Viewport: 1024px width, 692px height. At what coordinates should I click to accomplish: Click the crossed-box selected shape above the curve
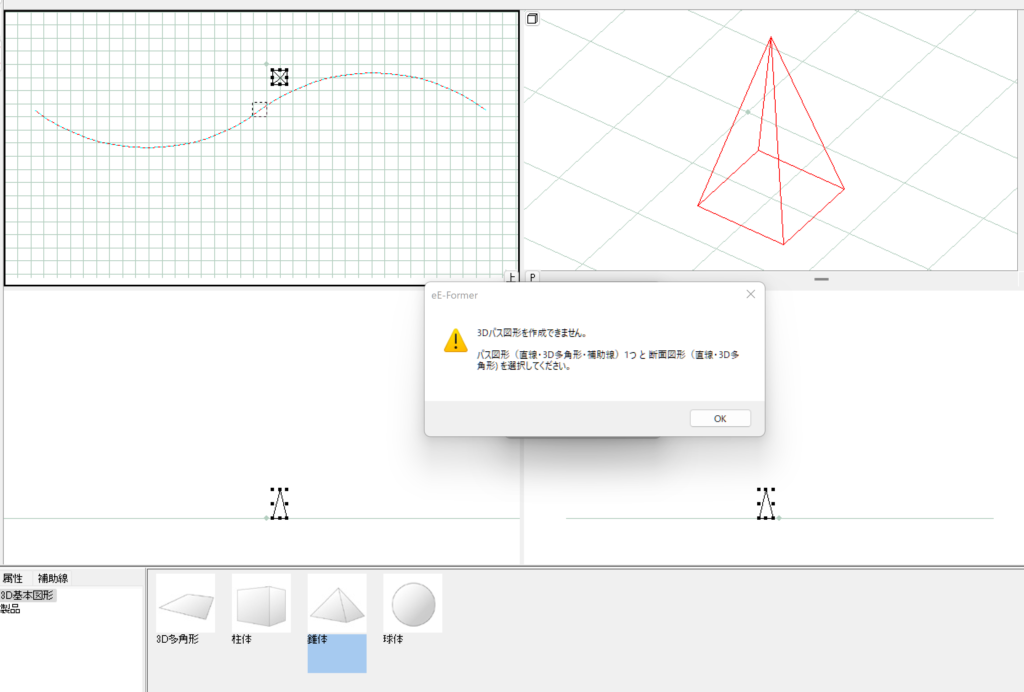(x=279, y=77)
